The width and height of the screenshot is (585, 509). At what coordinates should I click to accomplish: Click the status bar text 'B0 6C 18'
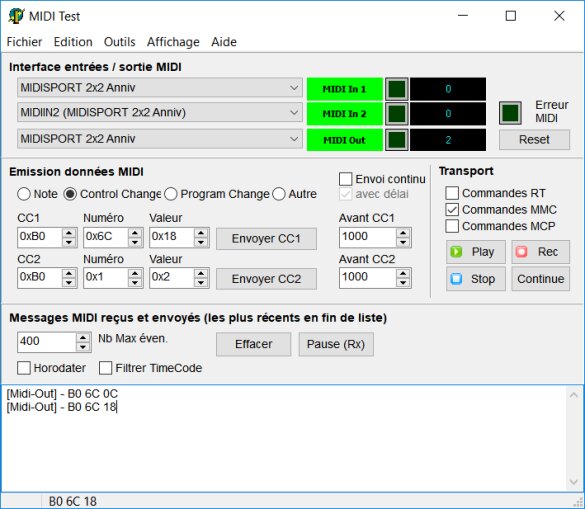[73, 502]
